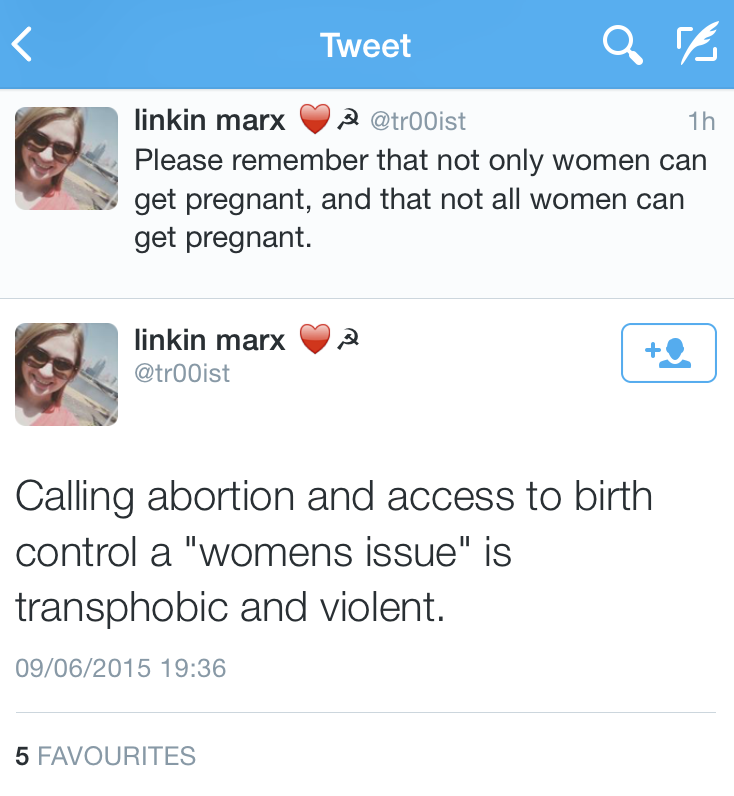Viewport: 734px width, 796px height.
Task: Click the hammer and sickle emoji in the top tweet
Action: [x=347, y=122]
